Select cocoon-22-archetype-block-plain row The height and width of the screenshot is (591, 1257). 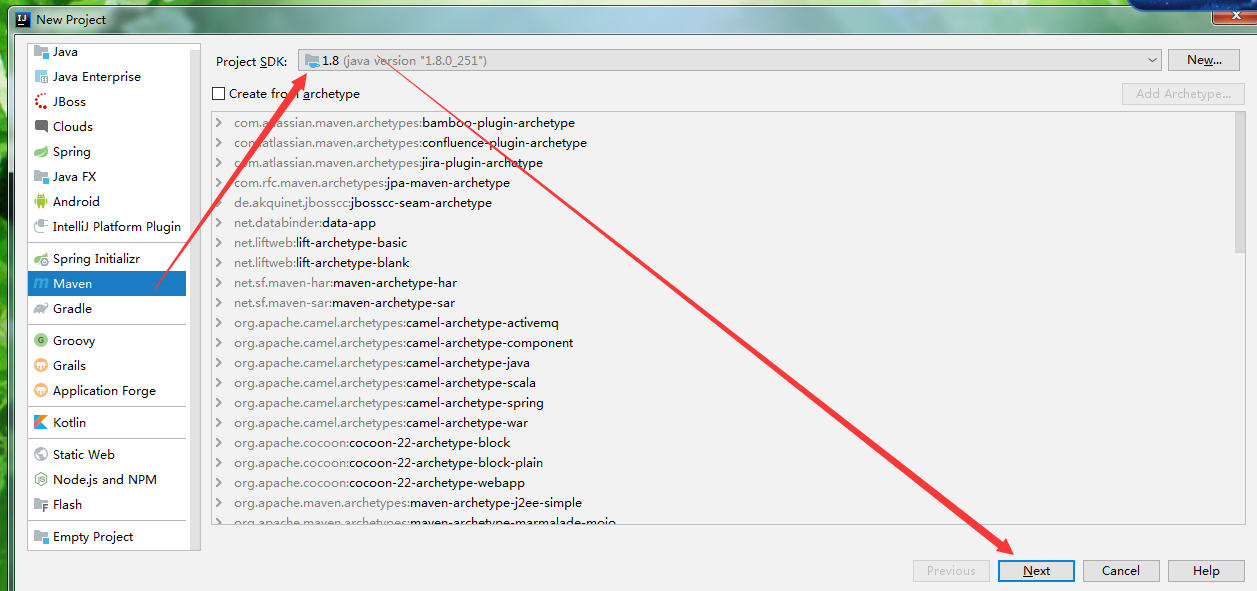pyautogui.click(x=722, y=463)
